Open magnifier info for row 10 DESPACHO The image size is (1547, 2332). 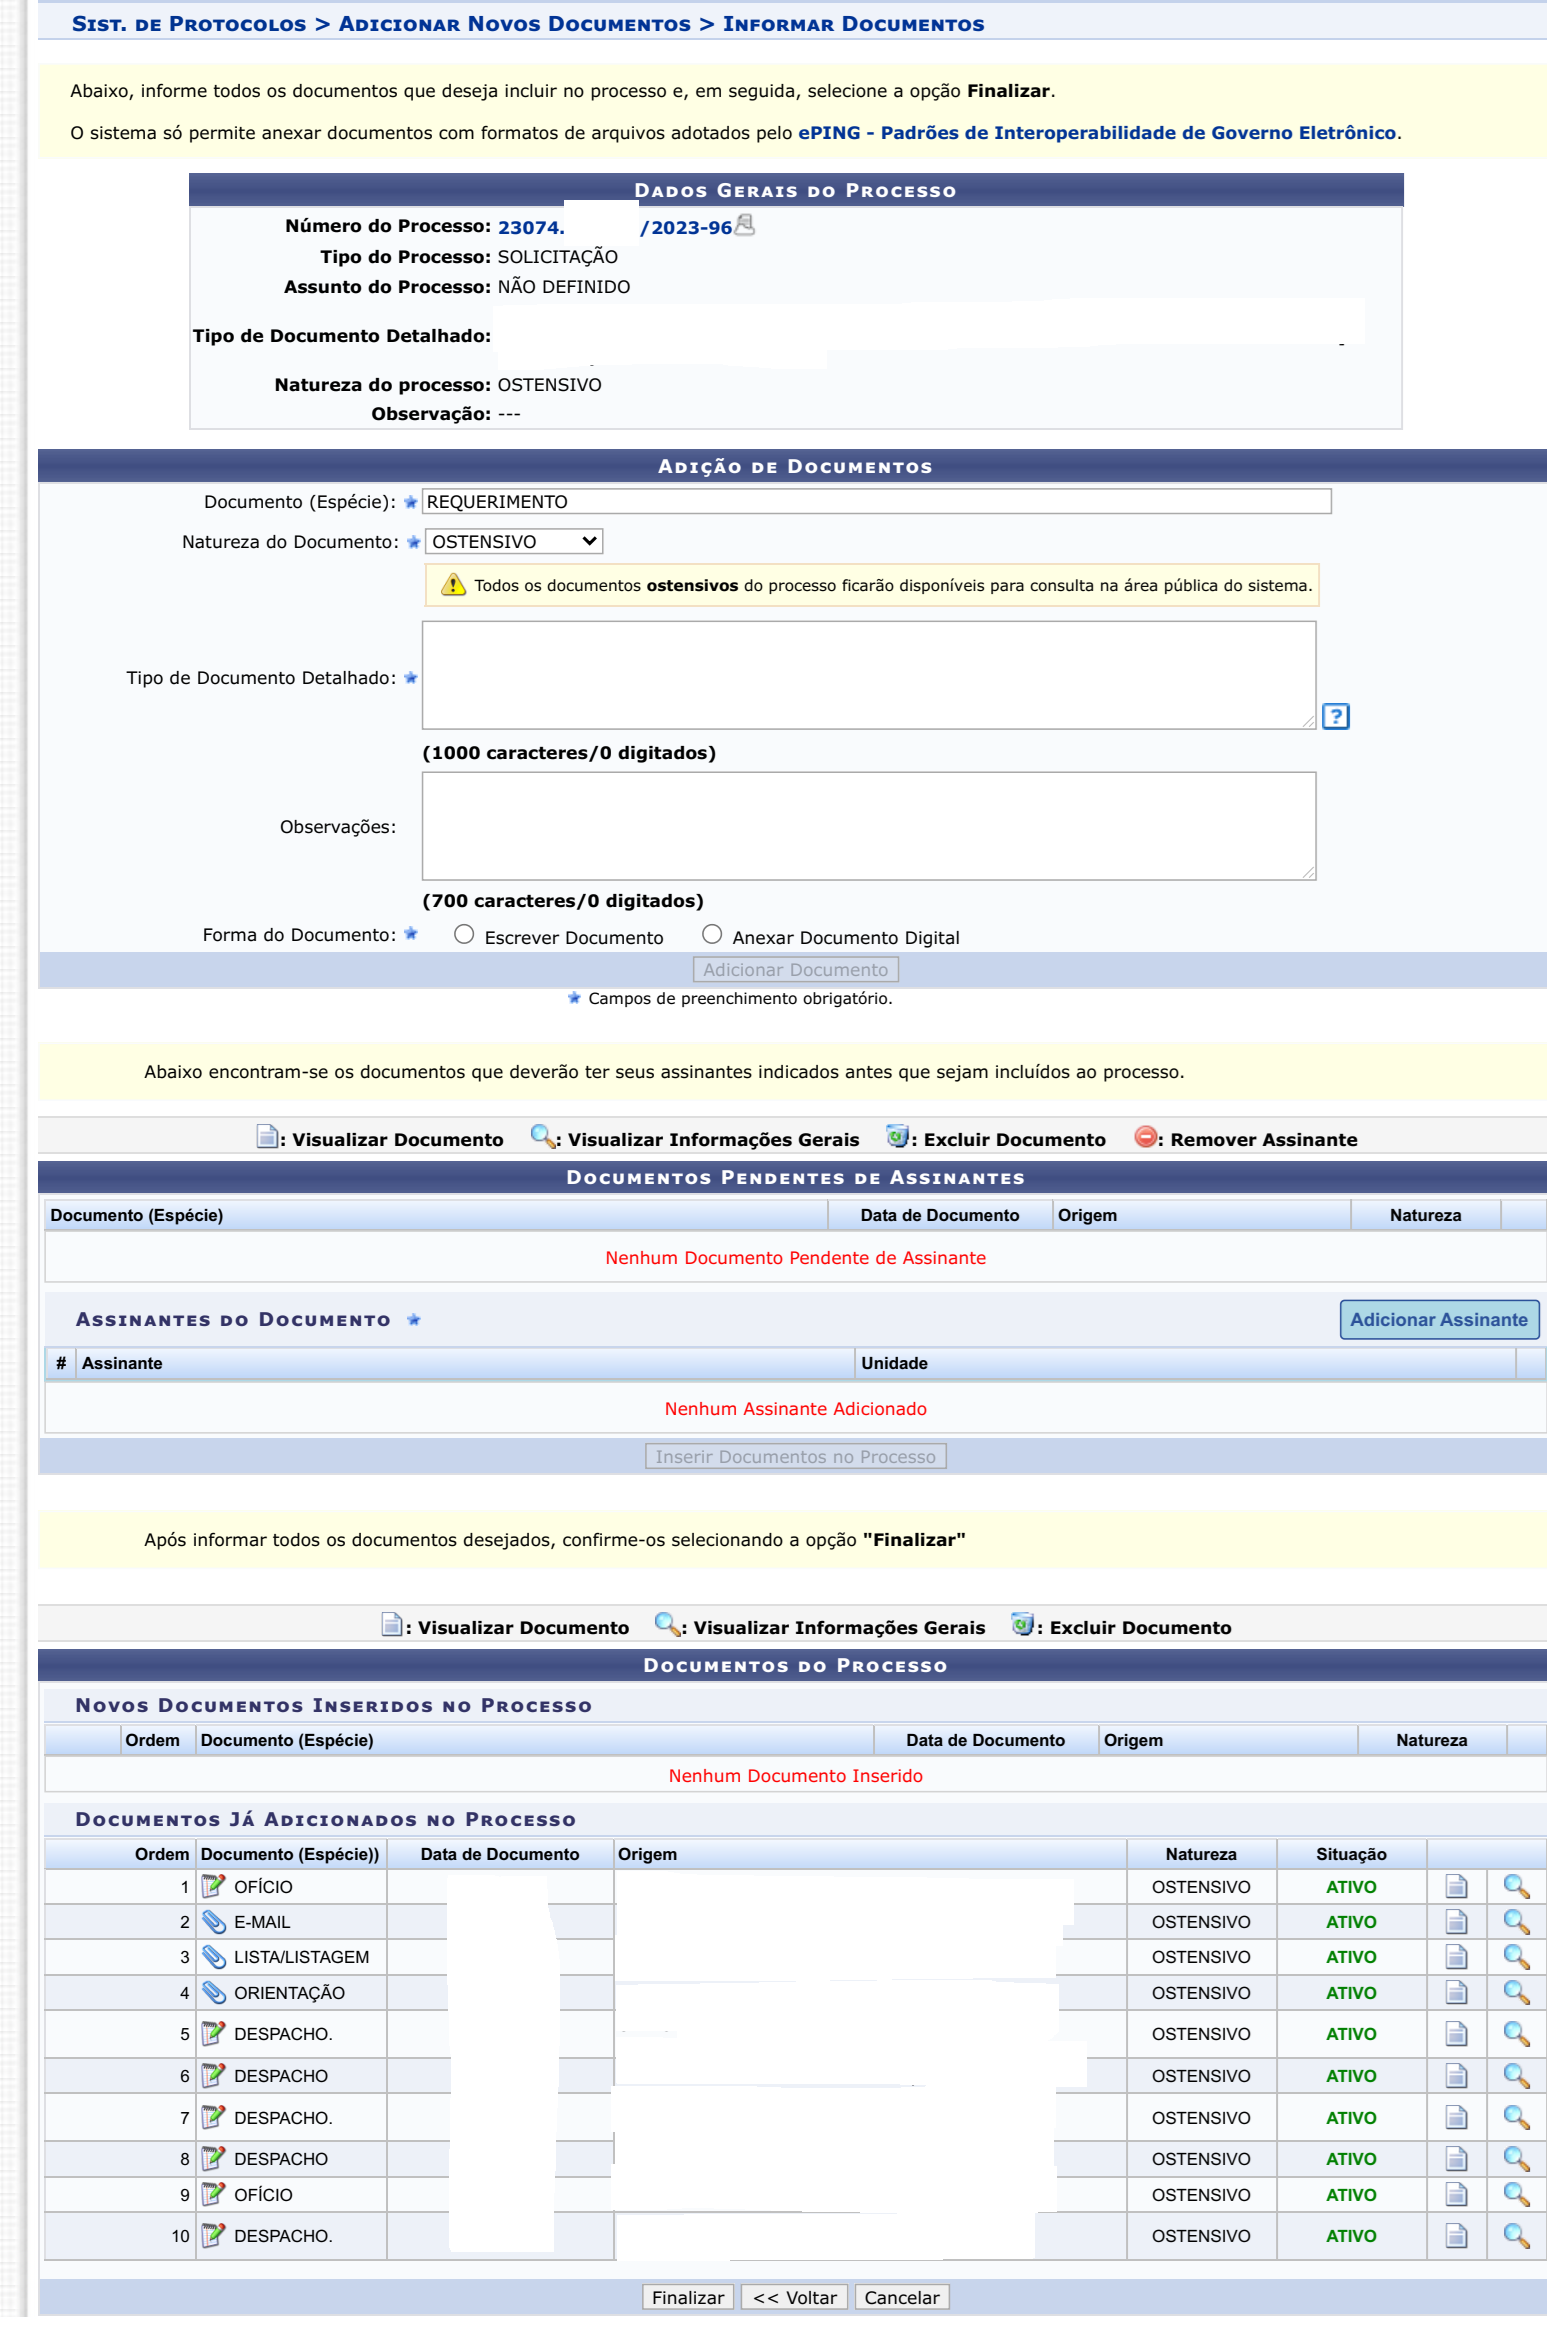click(x=1516, y=2235)
